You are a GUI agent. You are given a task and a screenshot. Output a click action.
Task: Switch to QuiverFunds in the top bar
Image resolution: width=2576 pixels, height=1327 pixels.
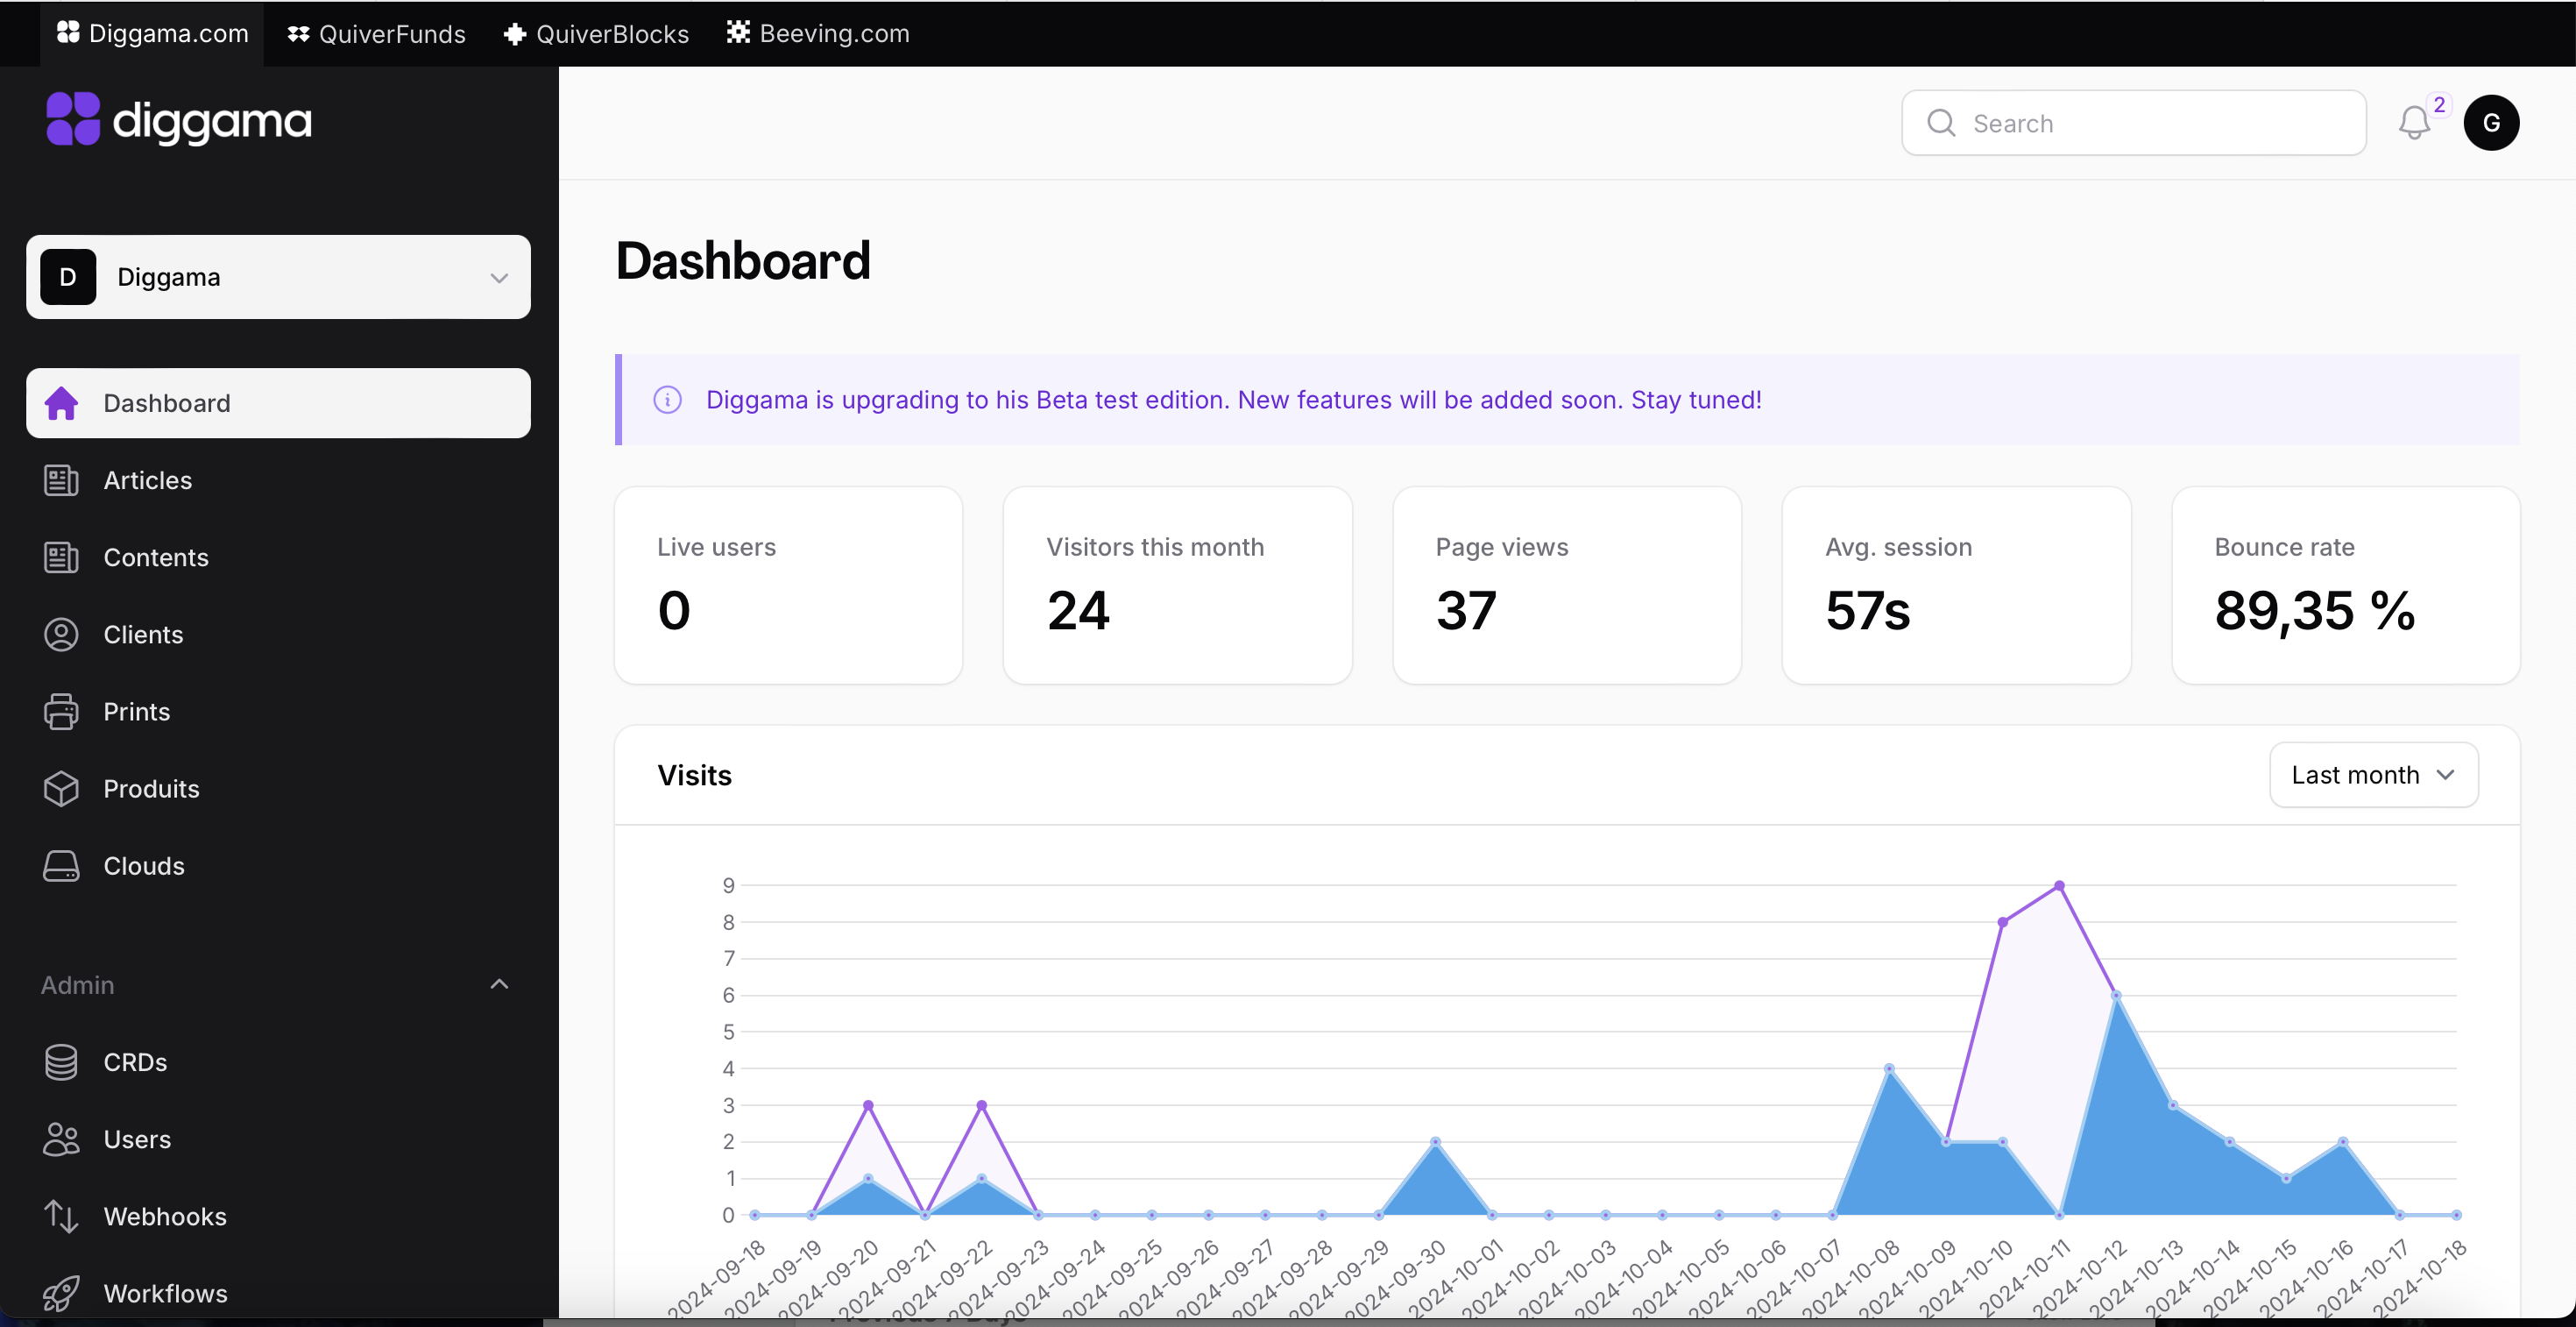point(376,33)
